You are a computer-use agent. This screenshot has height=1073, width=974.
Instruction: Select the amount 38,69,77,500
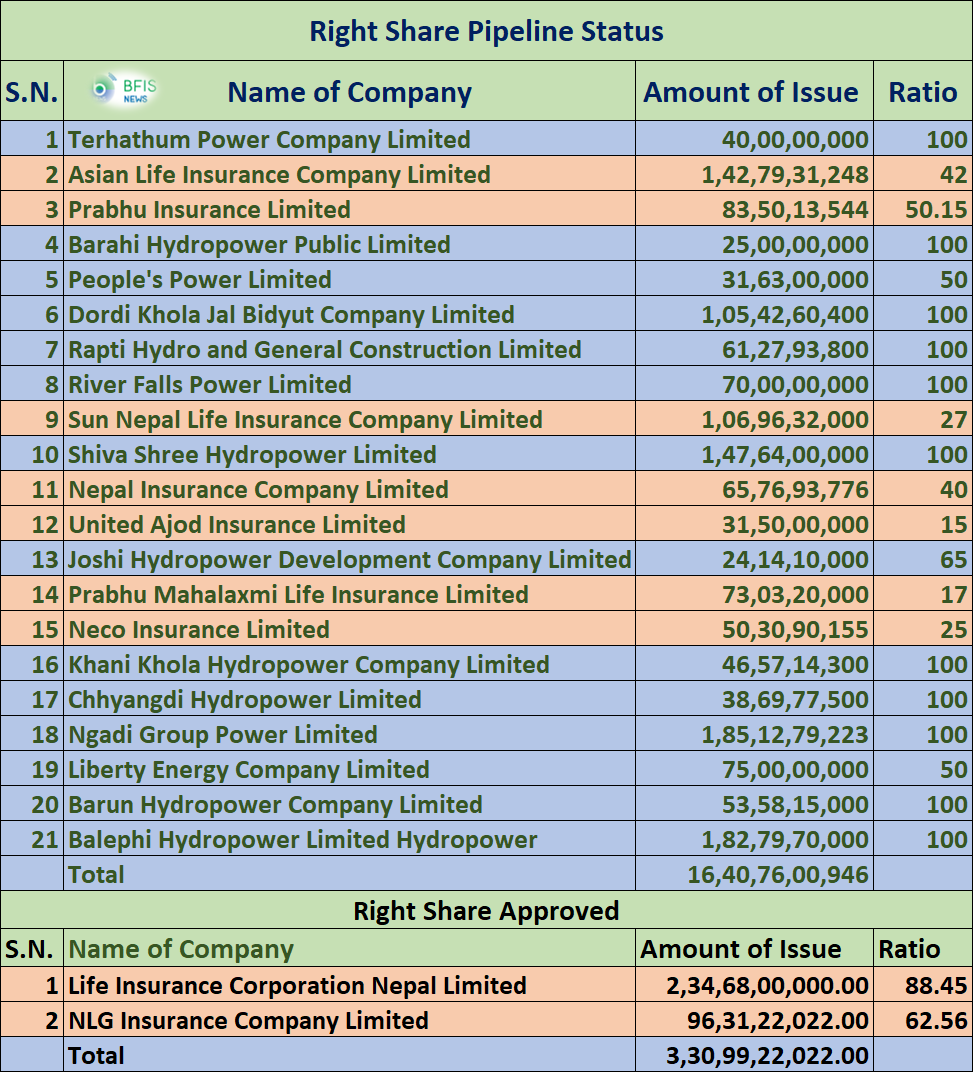coord(795,699)
